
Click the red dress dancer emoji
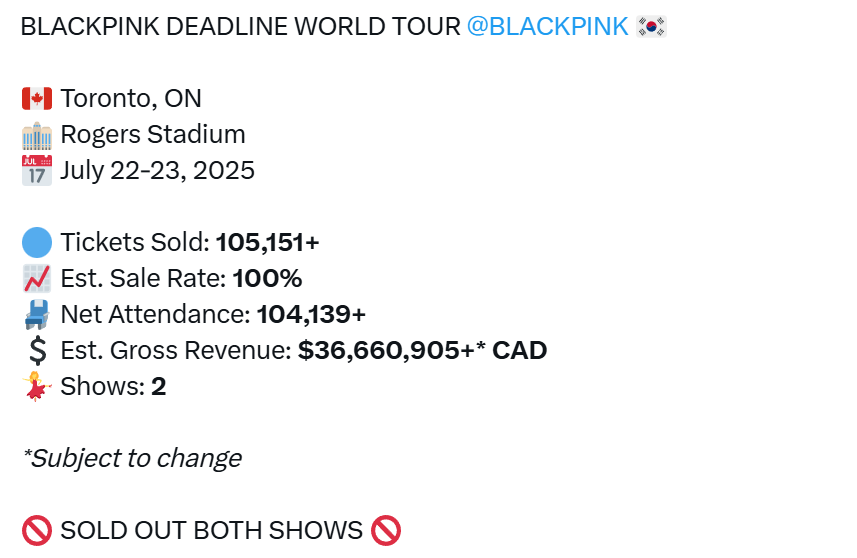pyautogui.click(x=37, y=386)
